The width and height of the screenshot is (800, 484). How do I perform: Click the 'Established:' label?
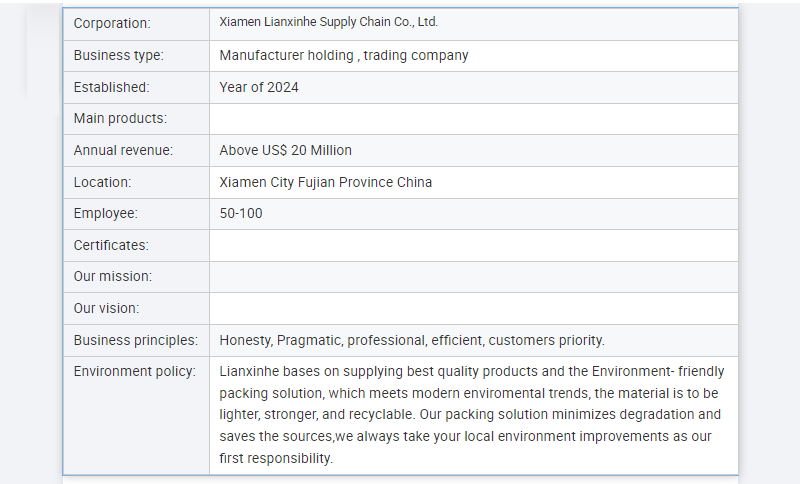pyautogui.click(x=111, y=87)
